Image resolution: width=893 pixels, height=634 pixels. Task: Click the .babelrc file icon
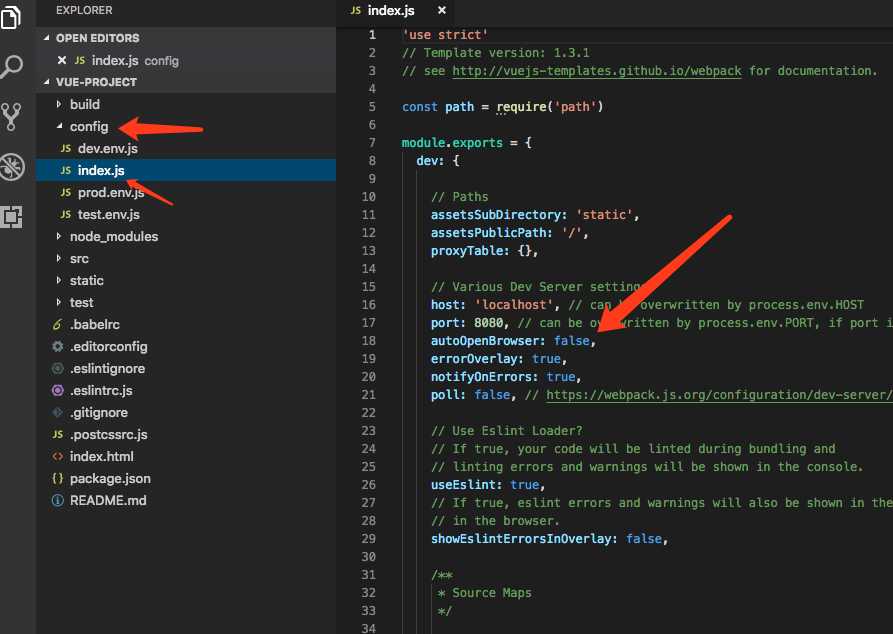coord(57,325)
